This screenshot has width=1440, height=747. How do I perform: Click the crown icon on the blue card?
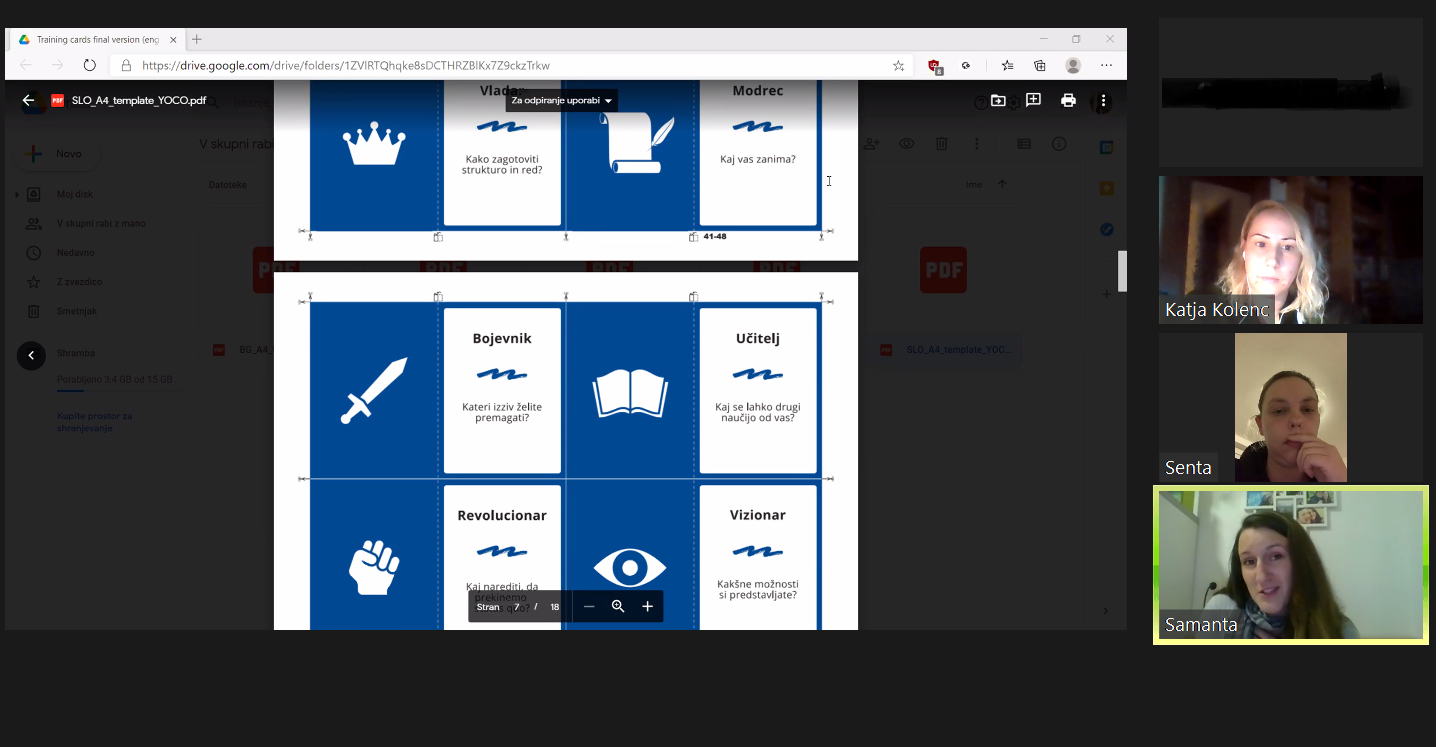[374, 145]
